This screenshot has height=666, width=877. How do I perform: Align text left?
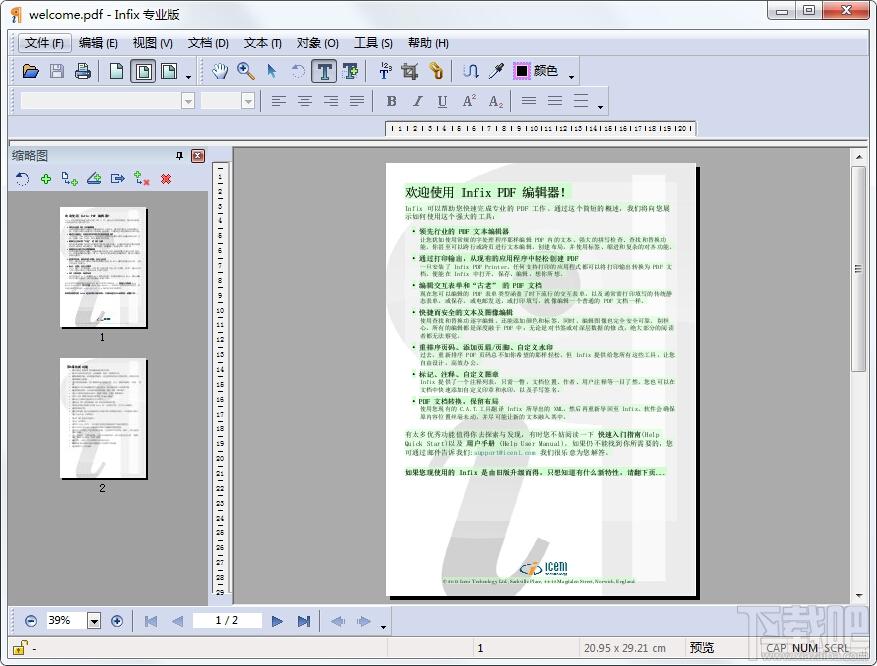click(x=279, y=101)
